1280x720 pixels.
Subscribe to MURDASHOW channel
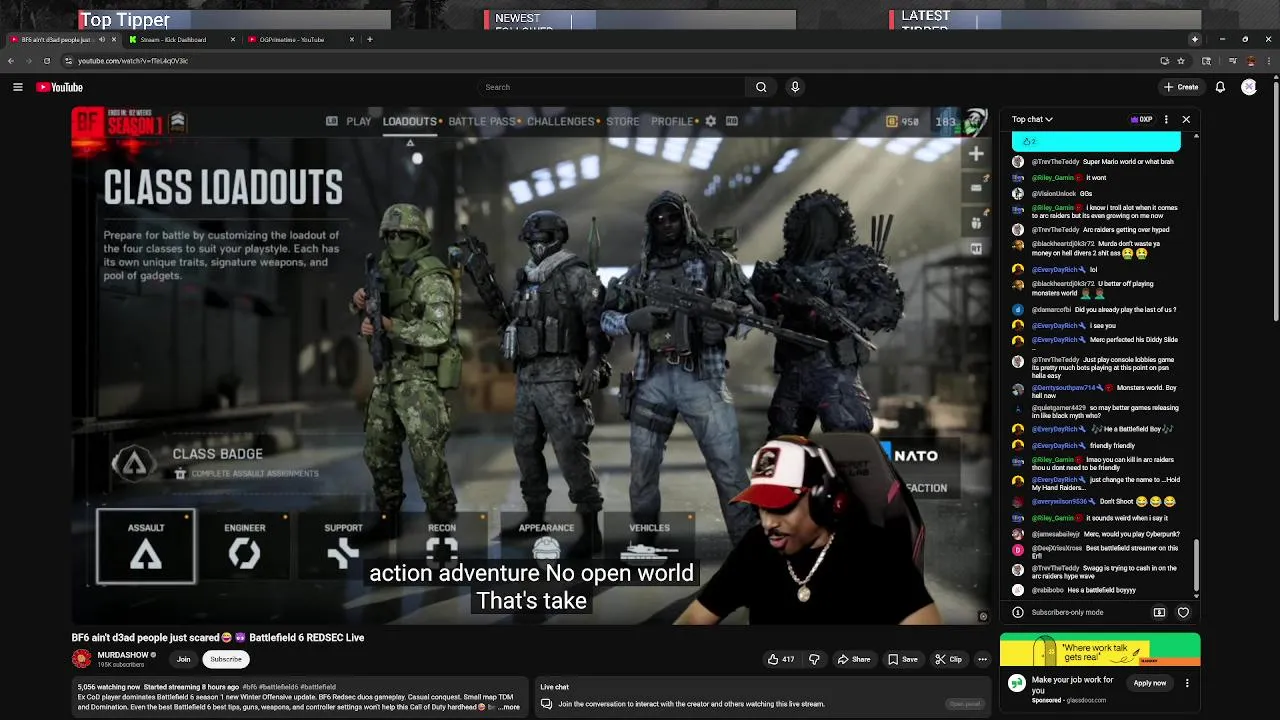click(x=226, y=659)
